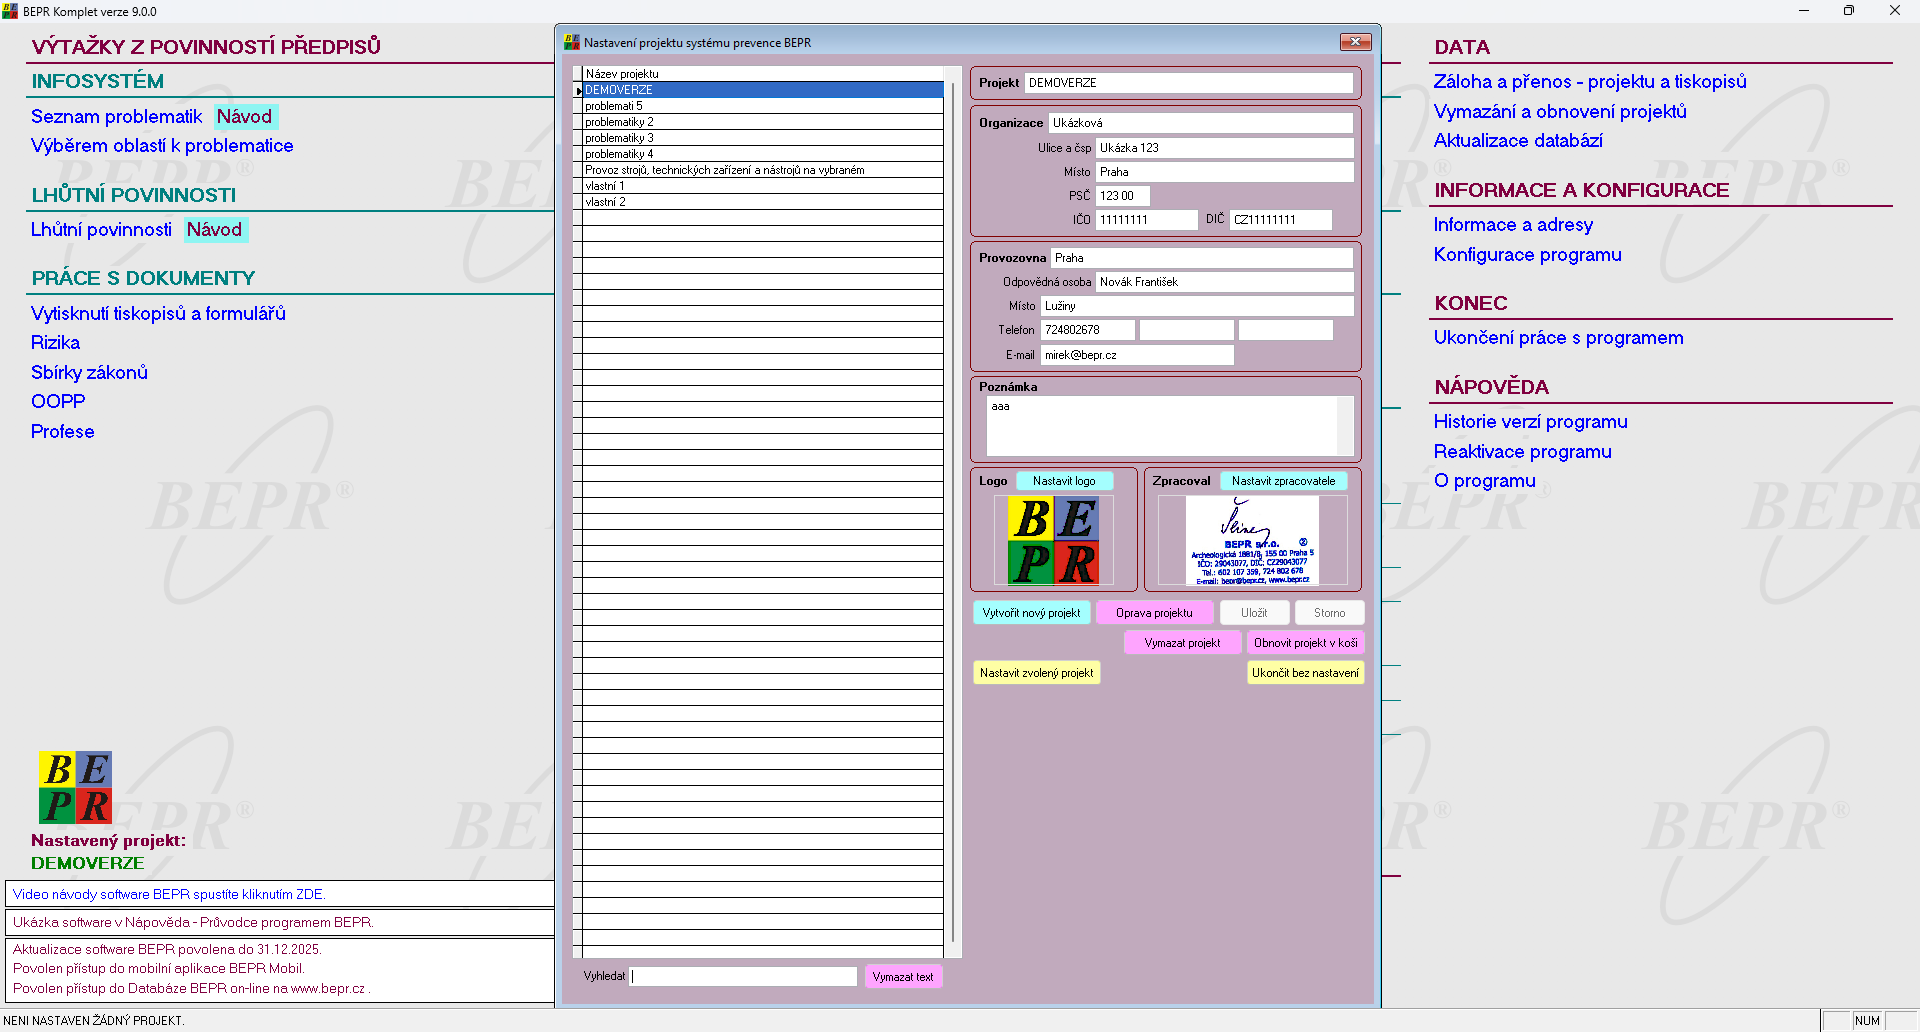Image resolution: width=1920 pixels, height=1032 pixels.
Task: Click the Uložit button
Action: (x=1254, y=613)
